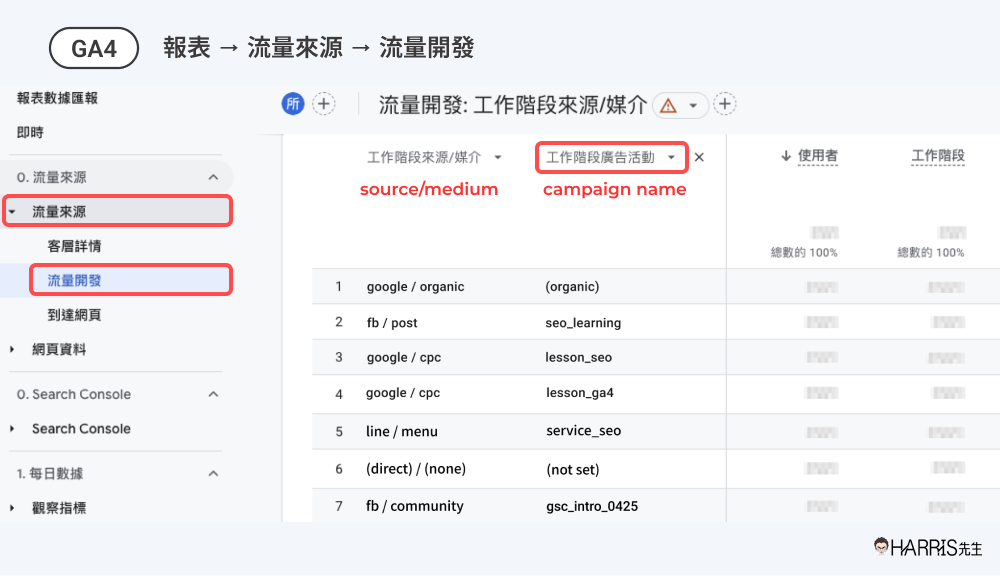Viewport: 1000px width, 576px height.
Task: Click the blue 所 comparison chip icon
Action: pyautogui.click(x=292, y=103)
